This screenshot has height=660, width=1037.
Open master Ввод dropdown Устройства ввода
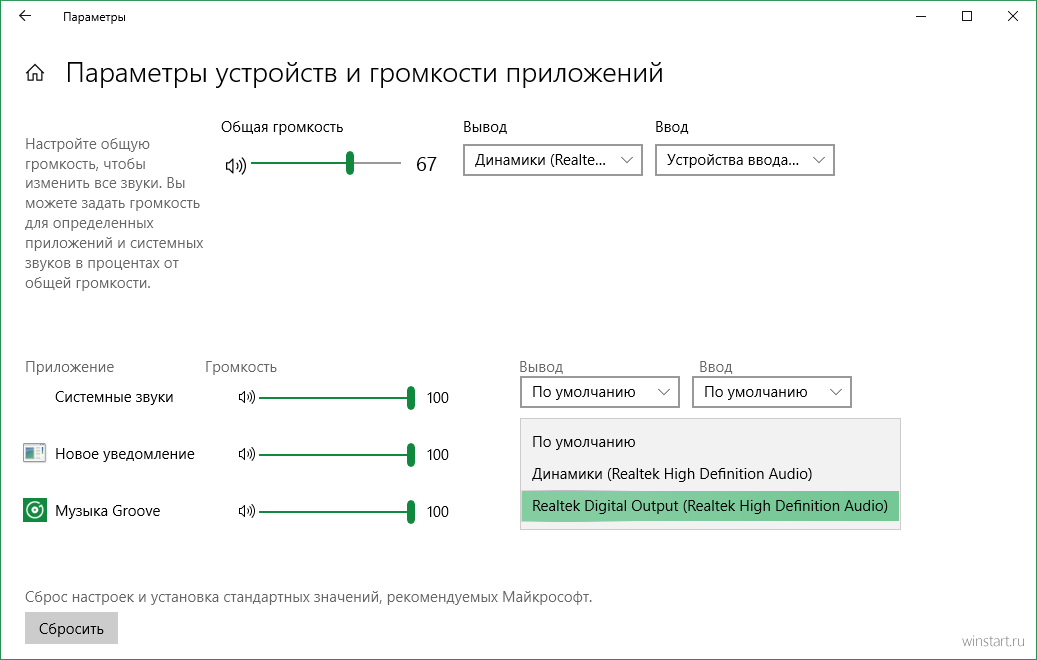tap(745, 160)
